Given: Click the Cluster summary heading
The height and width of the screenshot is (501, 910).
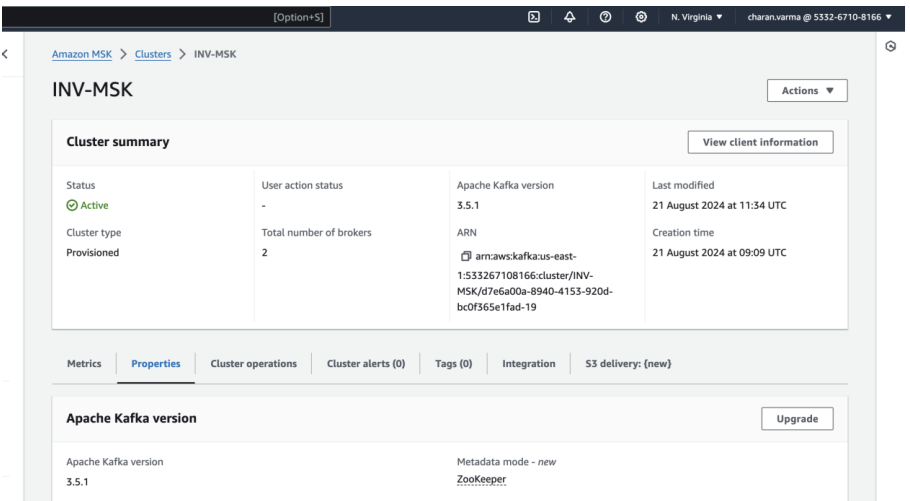Looking at the screenshot, I should [x=118, y=142].
